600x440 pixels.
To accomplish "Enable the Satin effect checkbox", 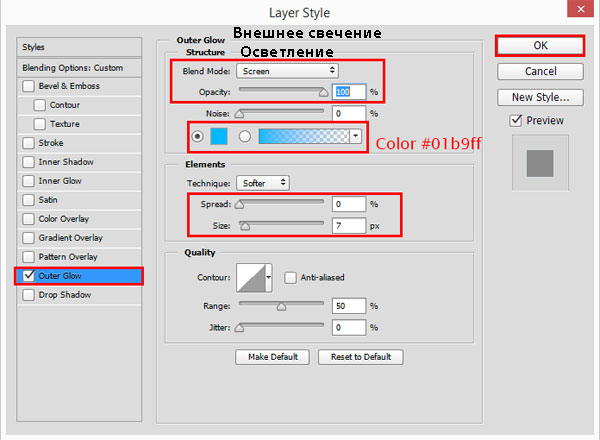I will pos(28,200).
